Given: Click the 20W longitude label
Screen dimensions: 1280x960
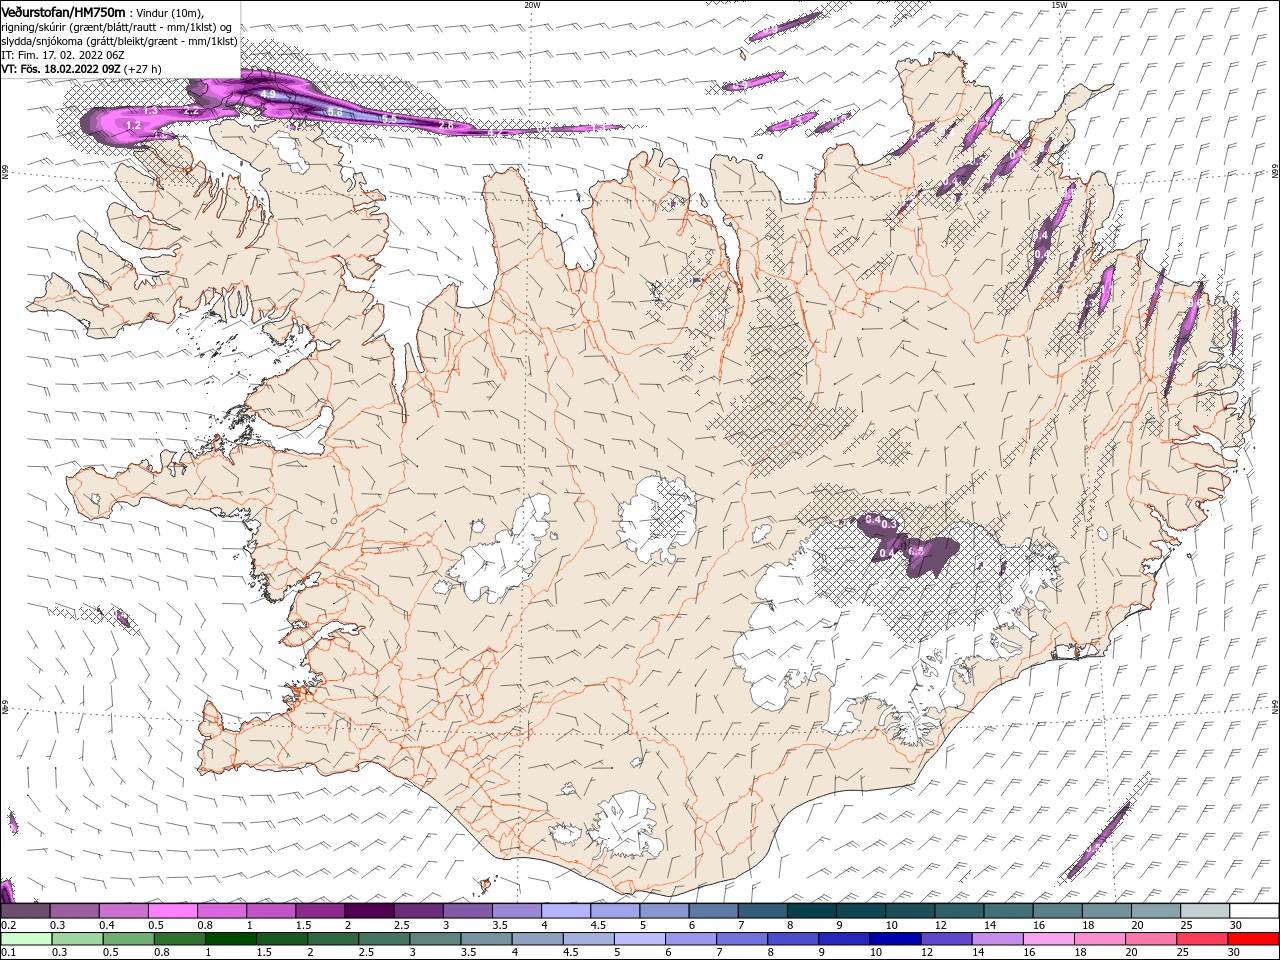Looking at the screenshot, I should tap(532, 5).
